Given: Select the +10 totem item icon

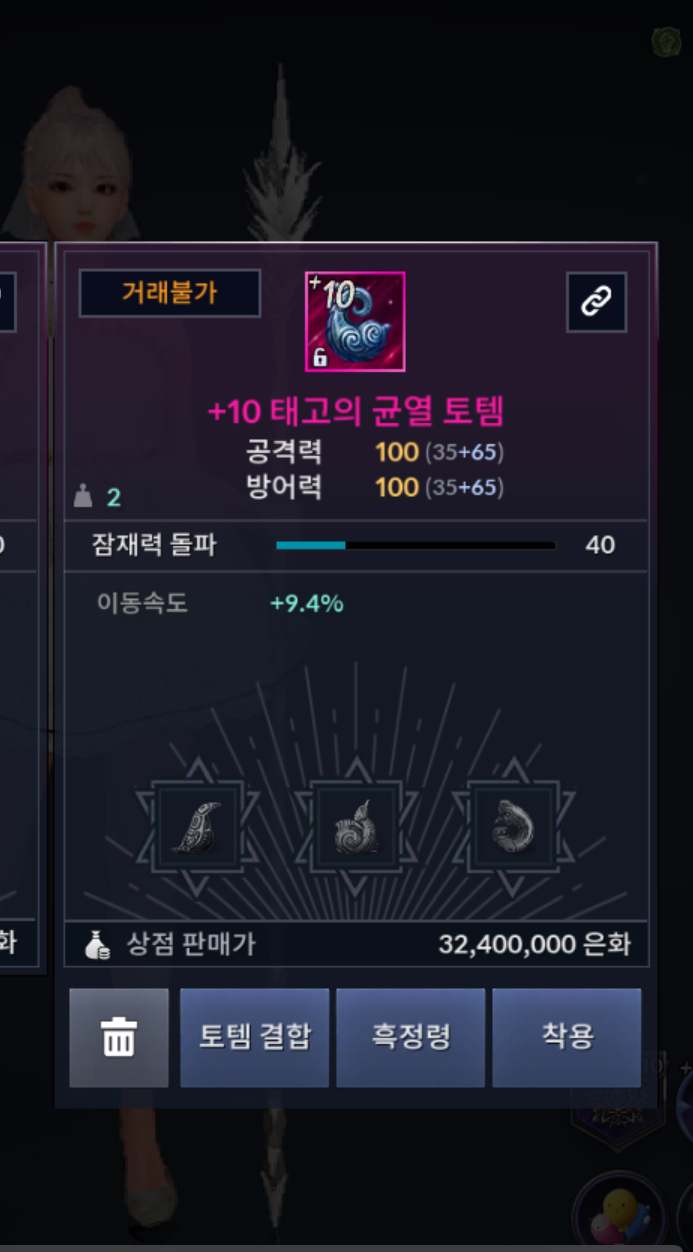Looking at the screenshot, I should point(355,321).
